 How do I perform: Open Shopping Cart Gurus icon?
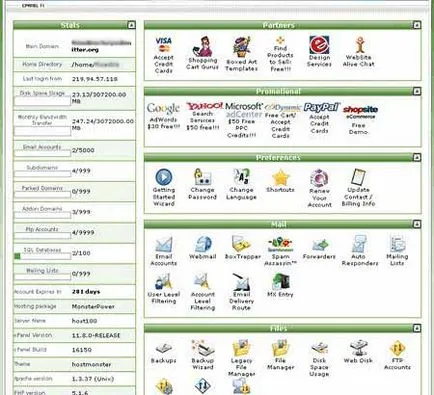point(203,47)
